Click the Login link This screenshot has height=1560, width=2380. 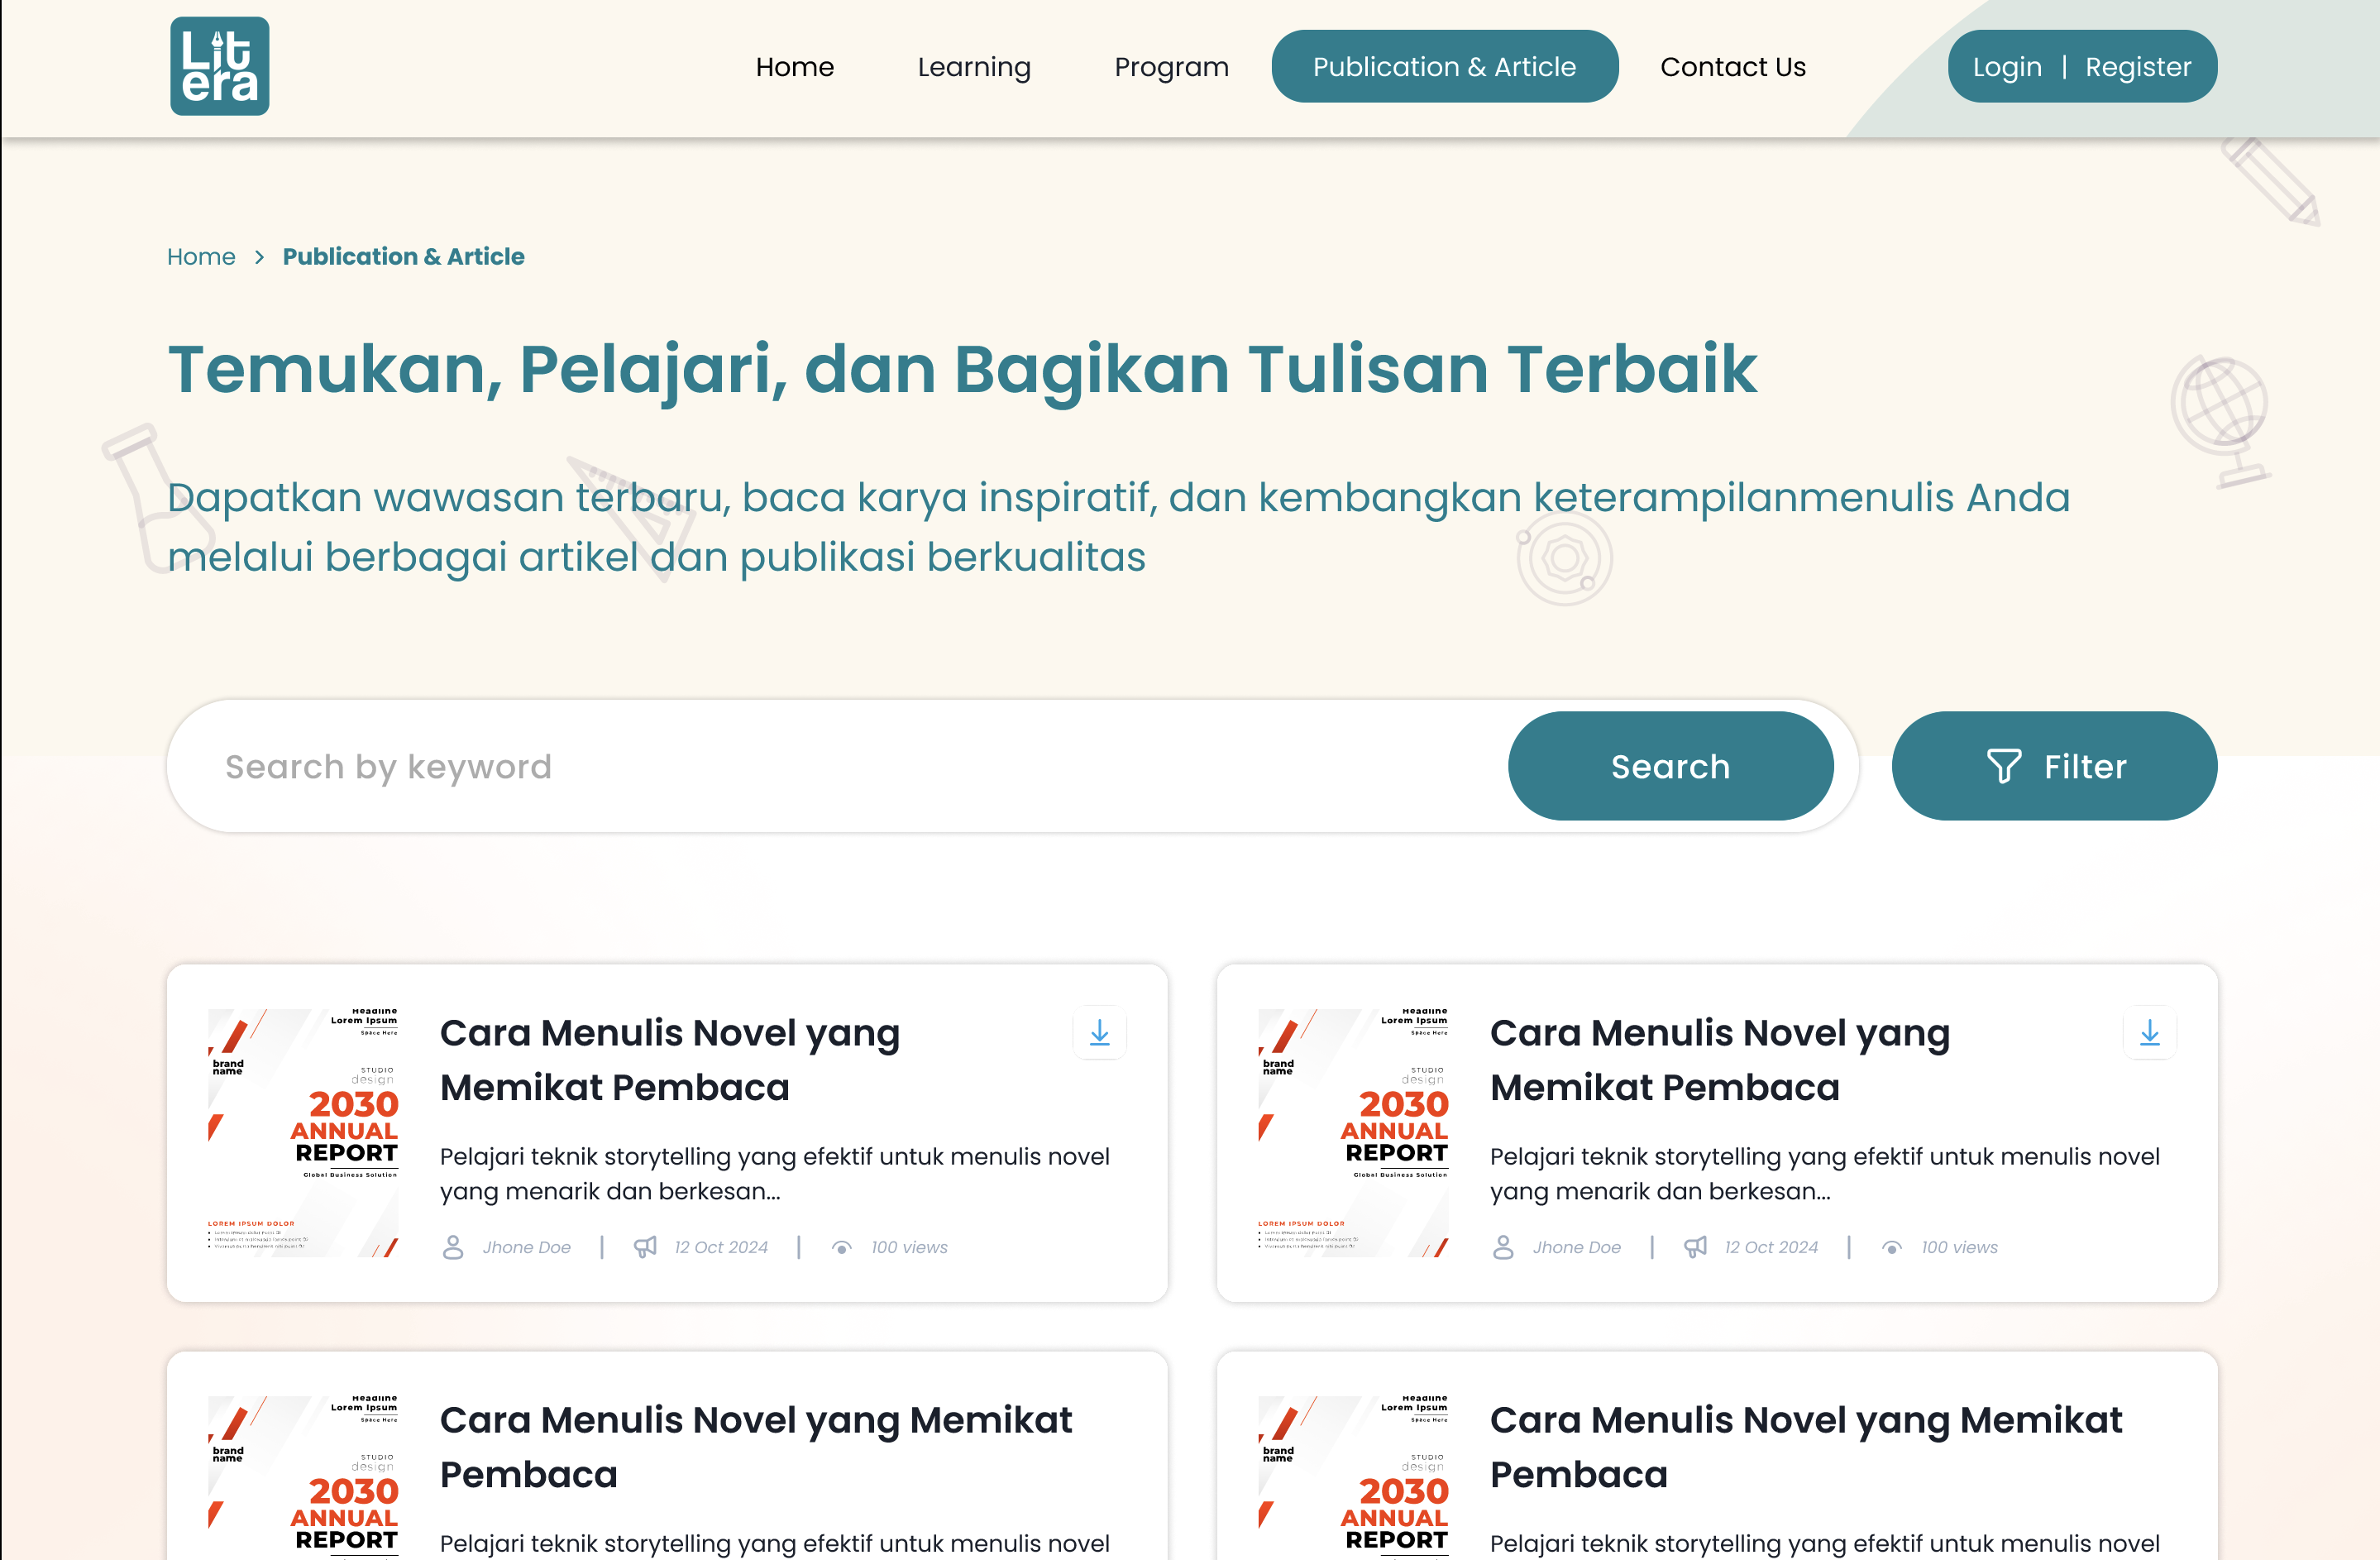click(2007, 67)
